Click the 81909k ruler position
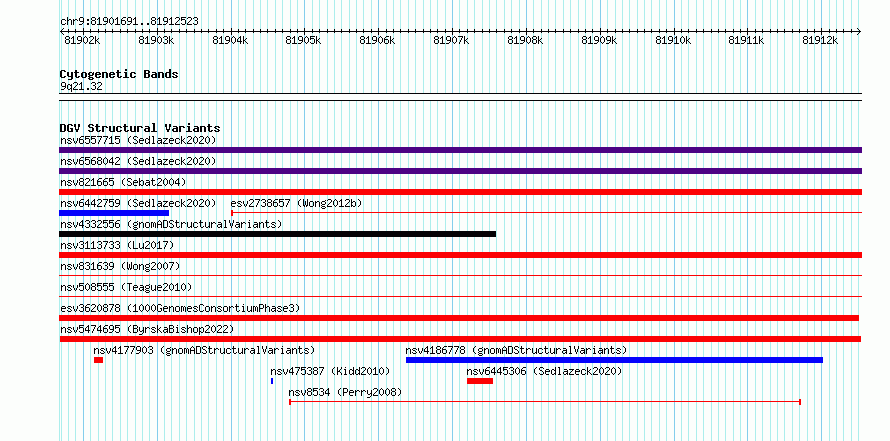The width and height of the screenshot is (890, 441). [x=600, y=40]
